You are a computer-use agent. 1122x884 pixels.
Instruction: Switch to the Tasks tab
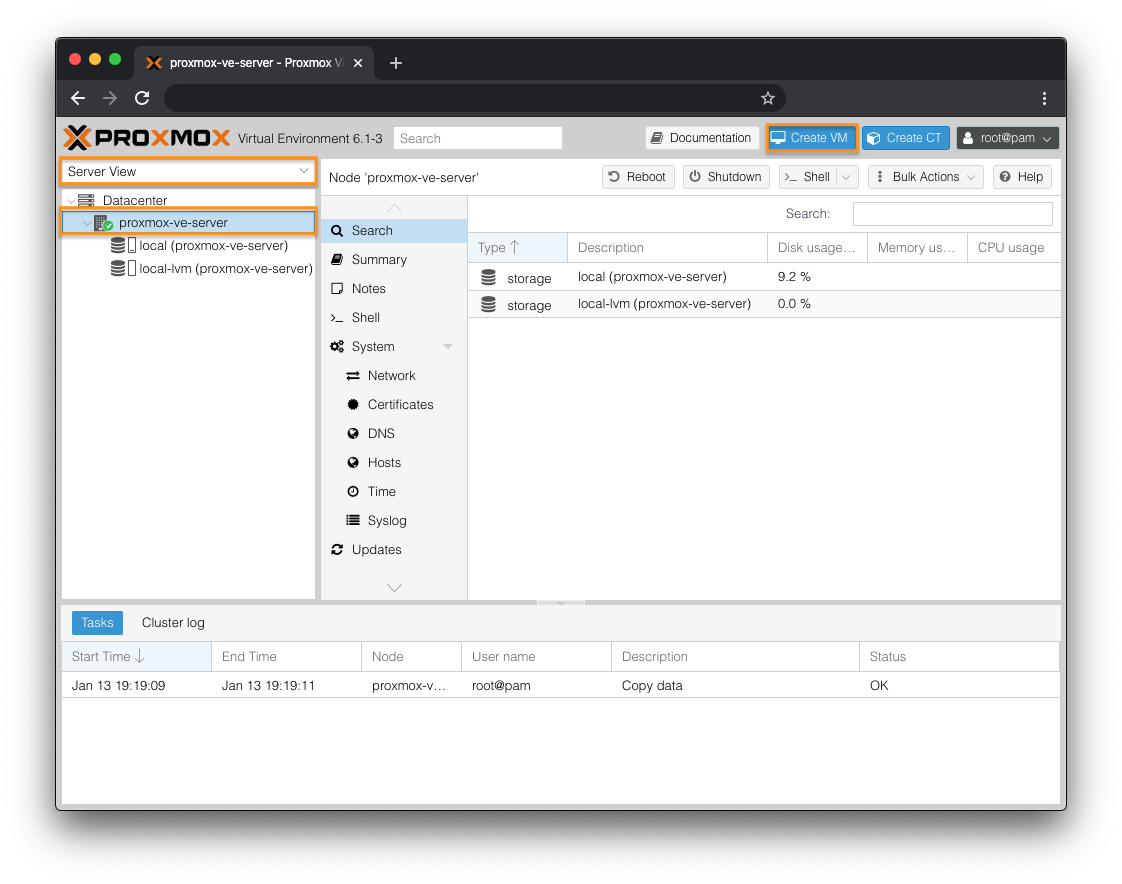97,623
